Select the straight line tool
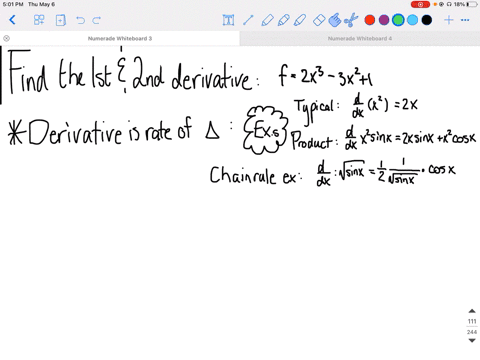The height and width of the screenshot is (360, 480). coord(248,20)
